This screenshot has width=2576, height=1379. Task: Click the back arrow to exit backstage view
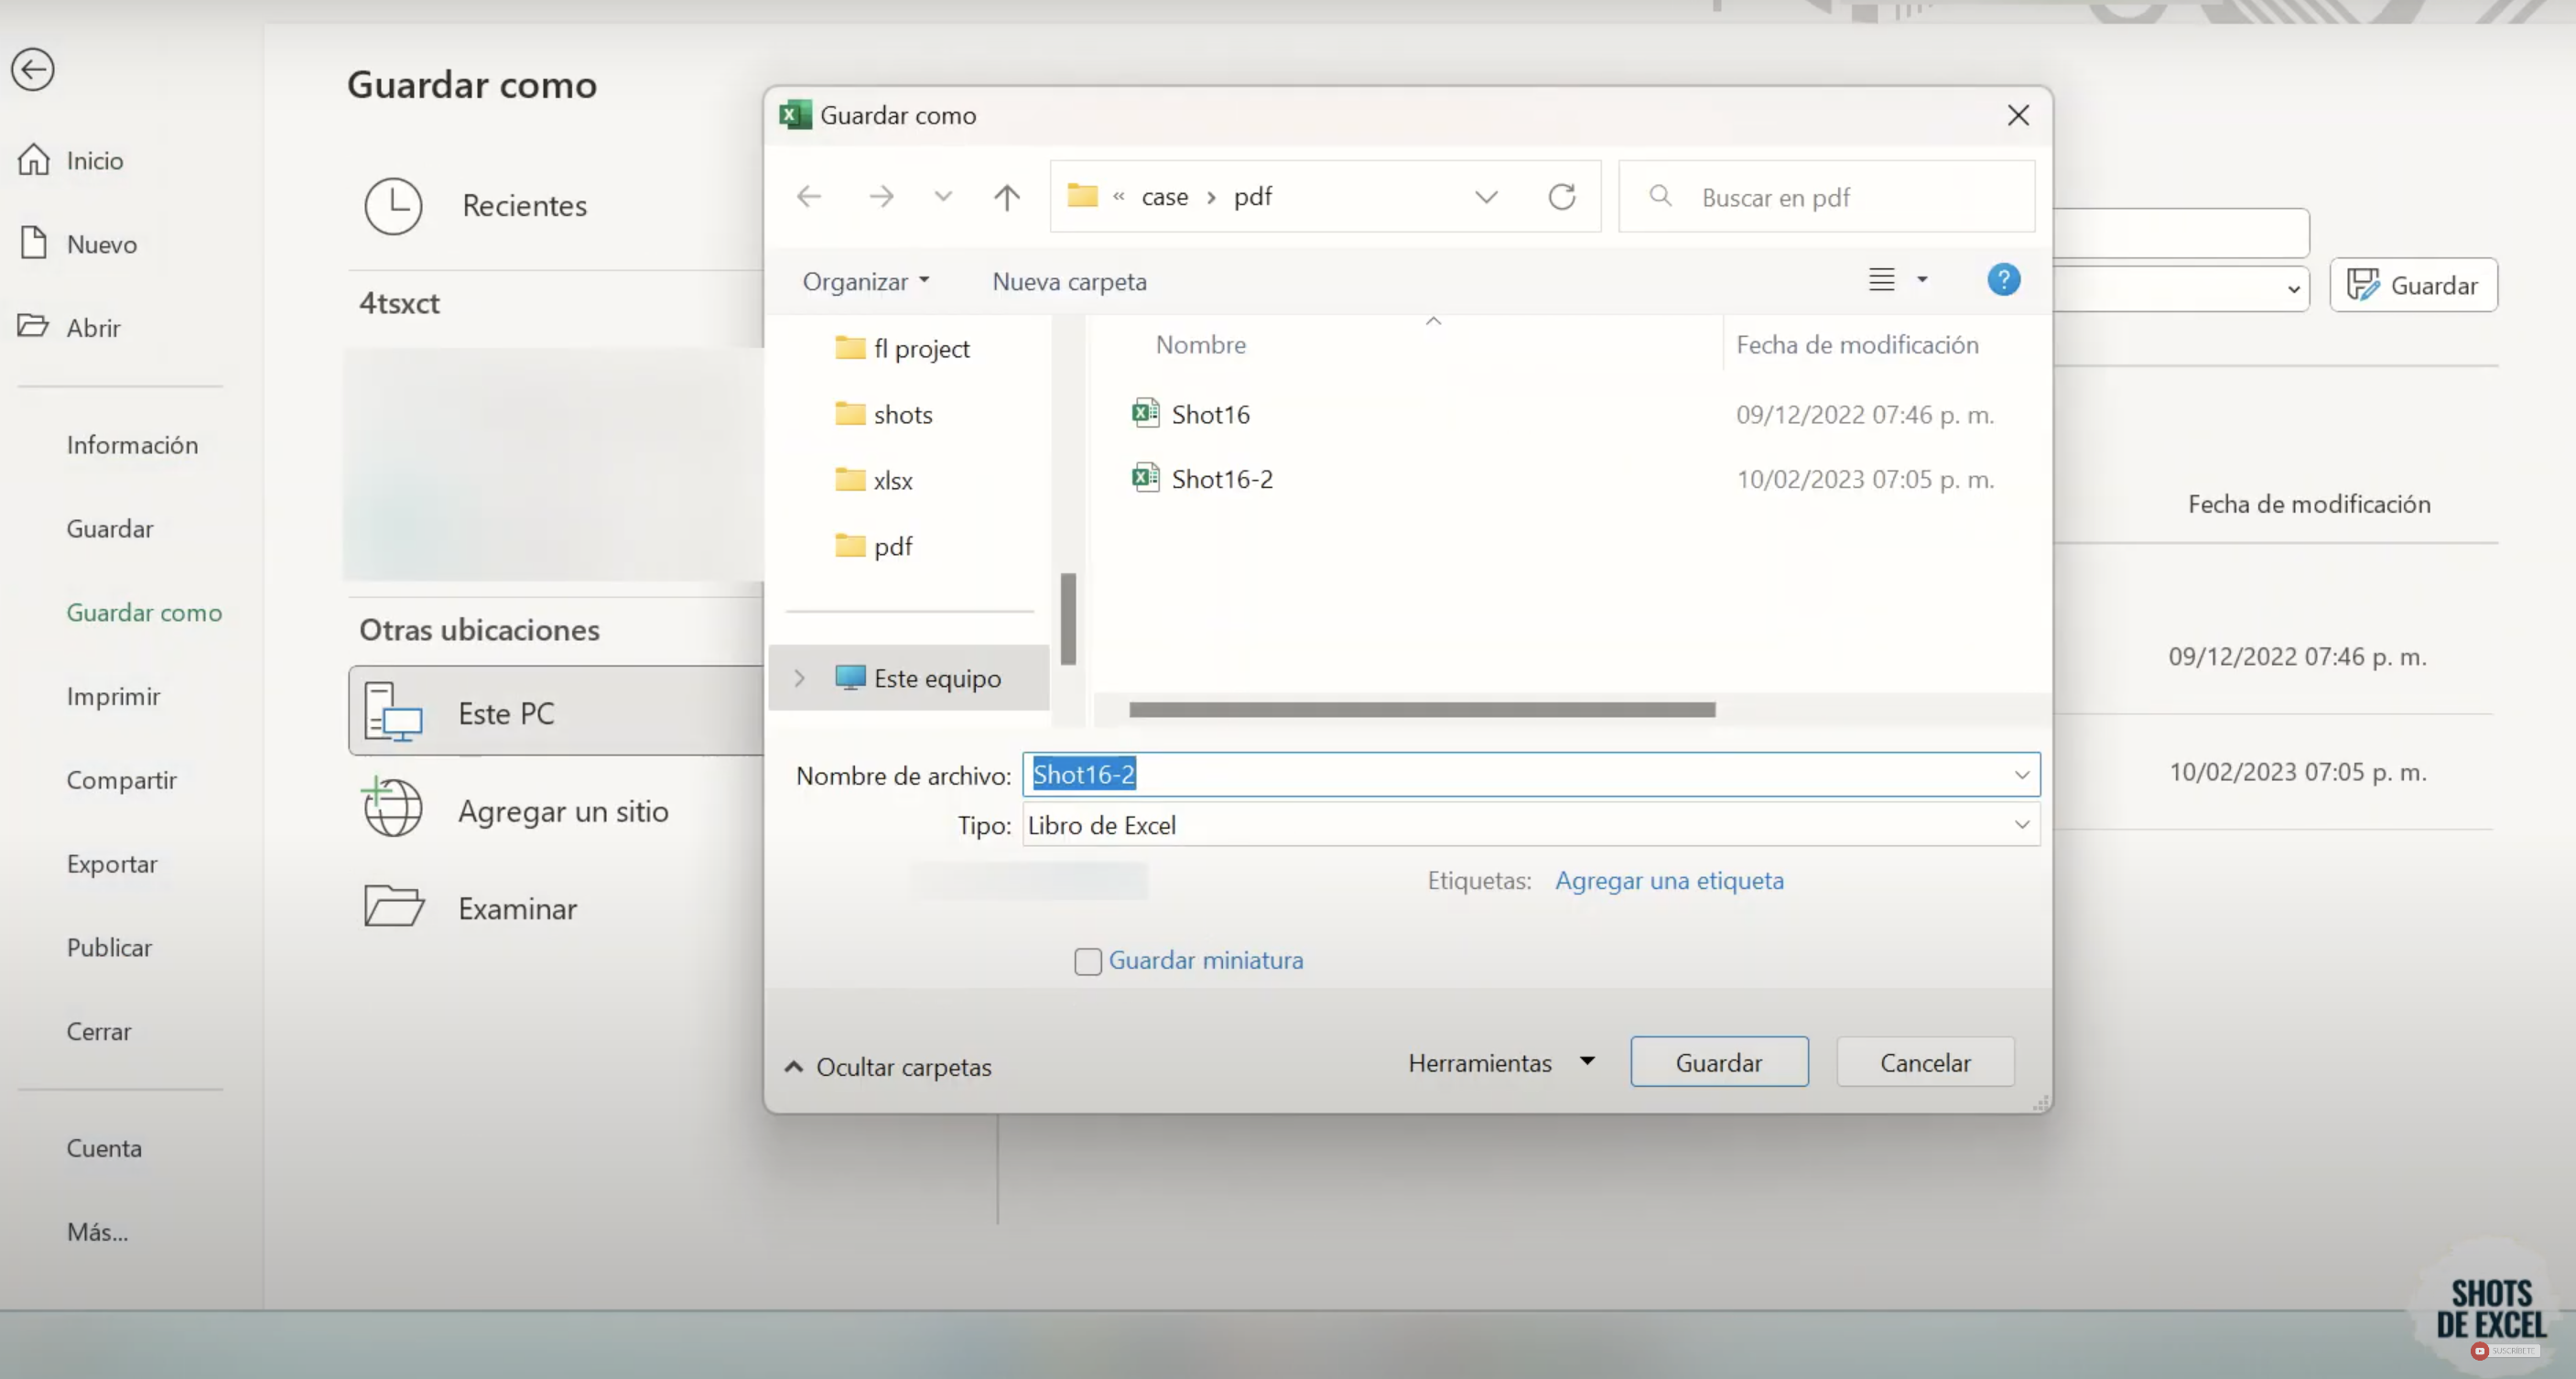coord(33,69)
